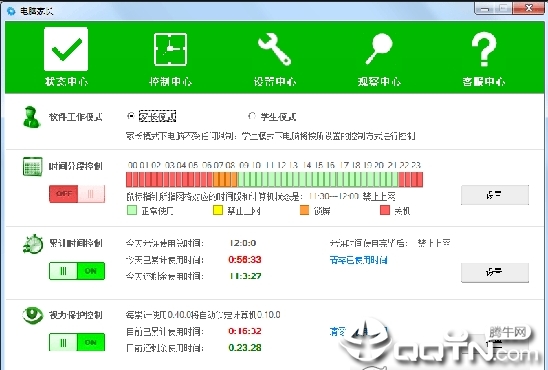The width and height of the screenshot is (548, 370).
Task: Click the software work mode person icon
Action: 31,117
